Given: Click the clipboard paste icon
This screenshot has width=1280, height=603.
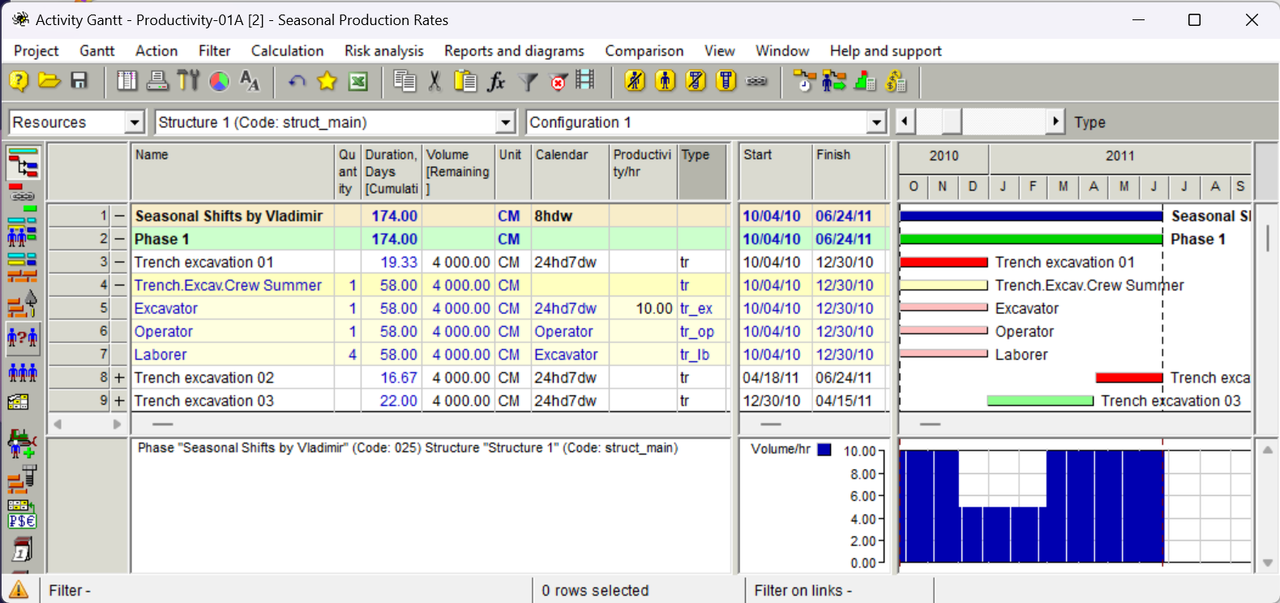Looking at the screenshot, I should pyautogui.click(x=465, y=82).
